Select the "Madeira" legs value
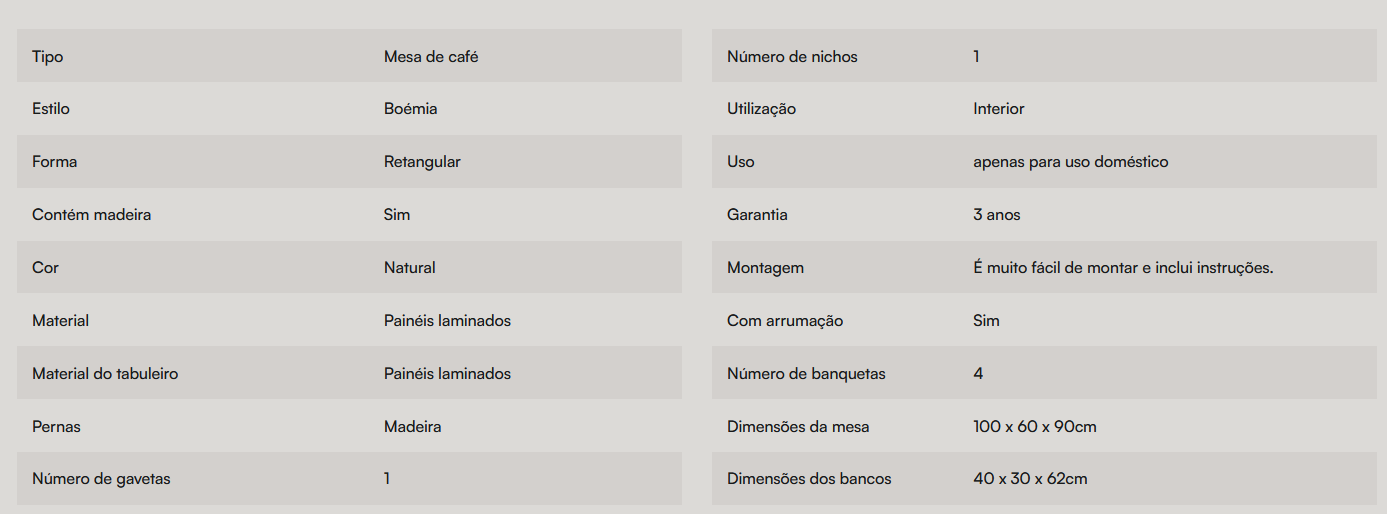This screenshot has width=1387, height=514. coord(412,427)
